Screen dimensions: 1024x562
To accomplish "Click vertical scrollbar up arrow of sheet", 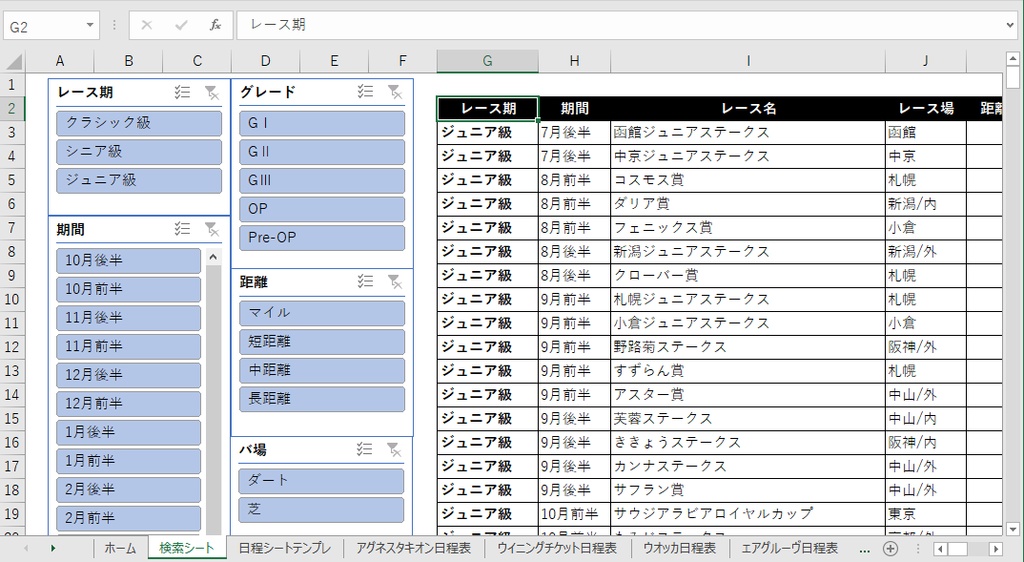I will point(1013,59).
